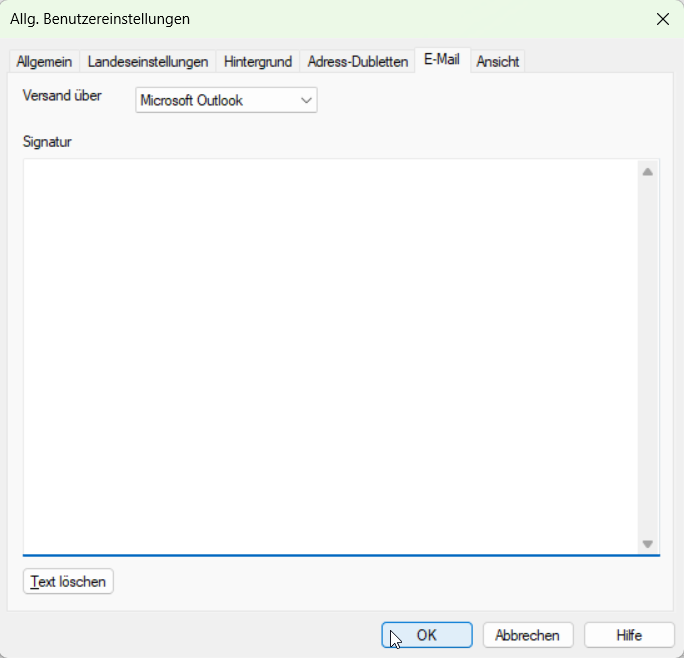Confirm settings with OK

[427, 635]
